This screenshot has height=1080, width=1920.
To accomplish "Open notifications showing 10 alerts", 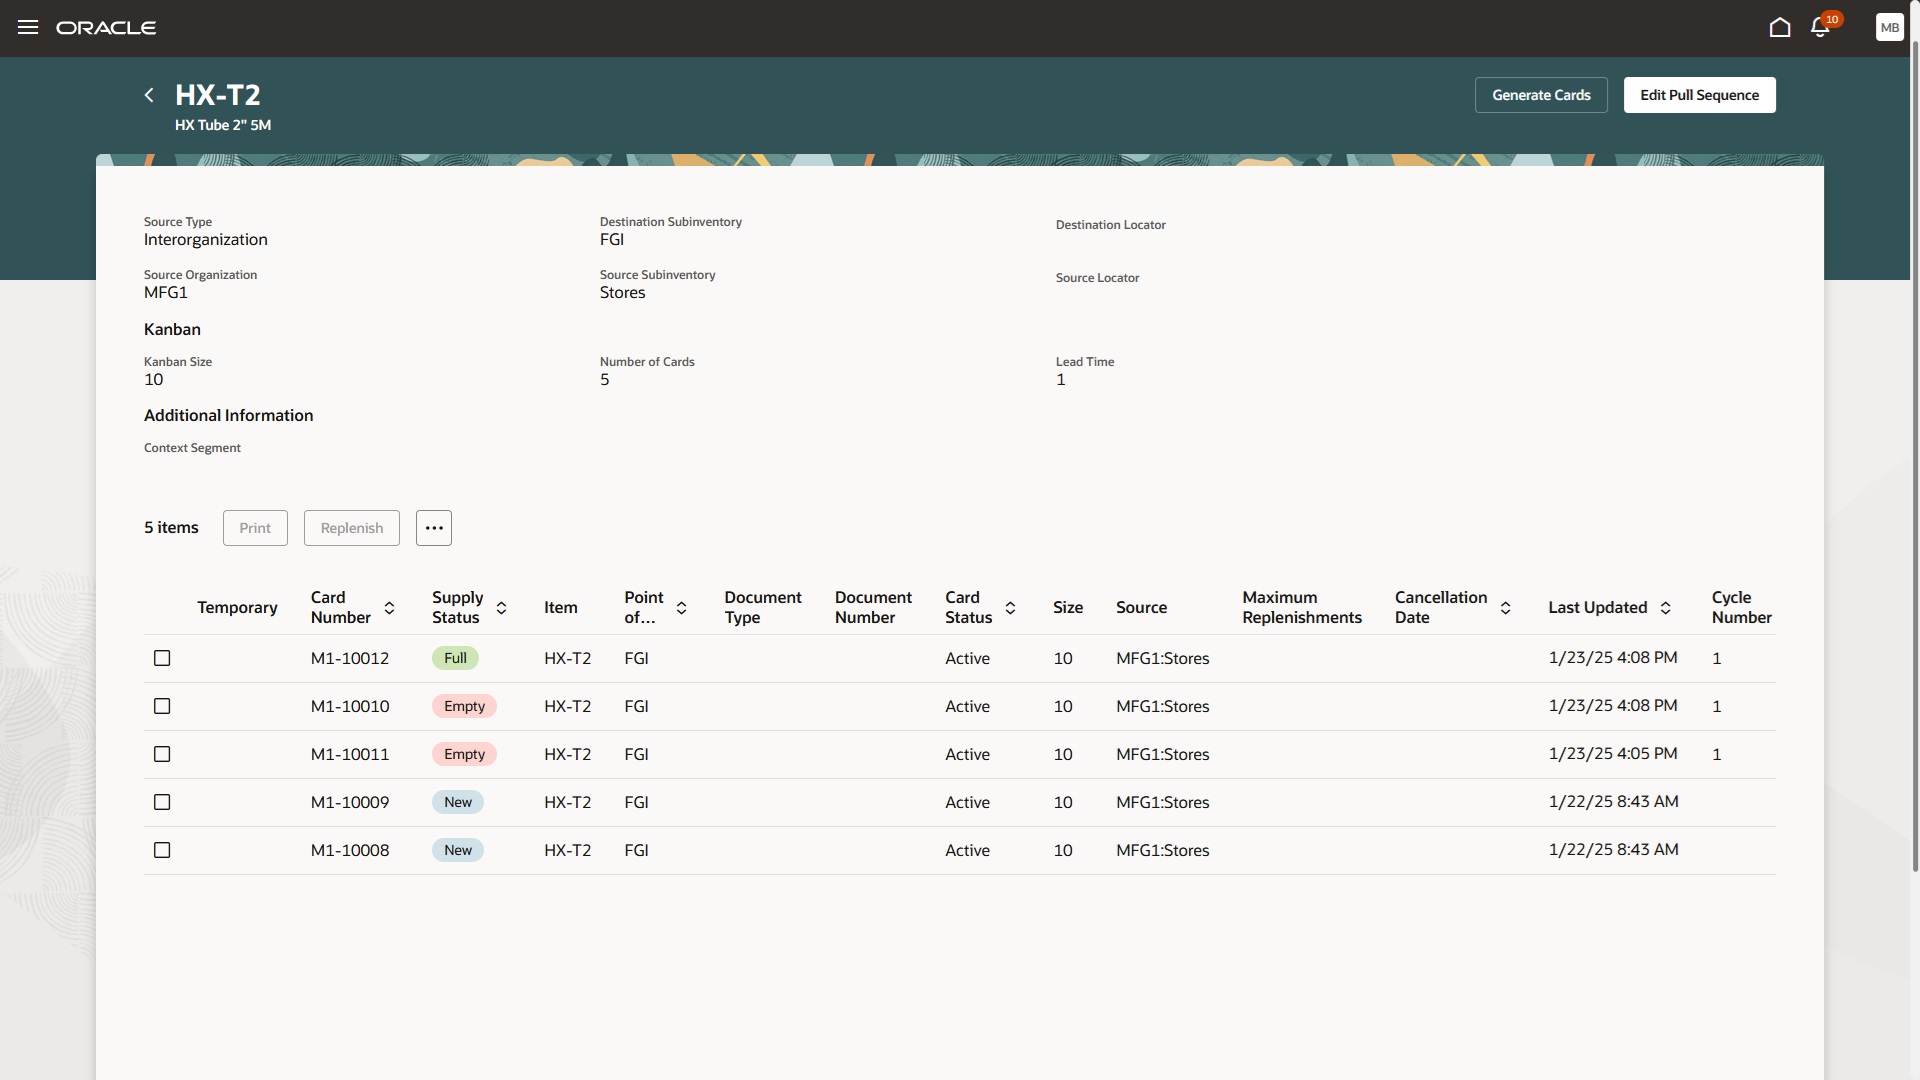I will 1821,27.
